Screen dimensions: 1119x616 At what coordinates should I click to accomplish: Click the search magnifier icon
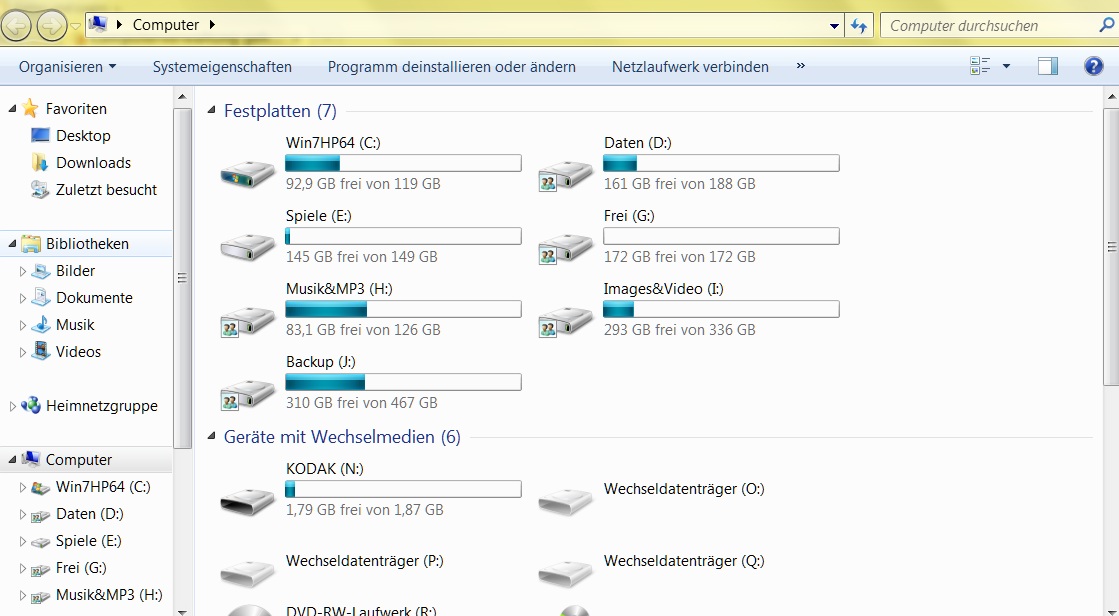click(x=1106, y=25)
